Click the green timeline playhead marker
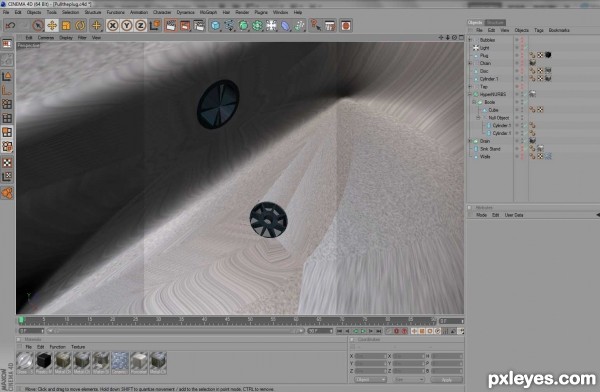 click(x=21, y=320)
